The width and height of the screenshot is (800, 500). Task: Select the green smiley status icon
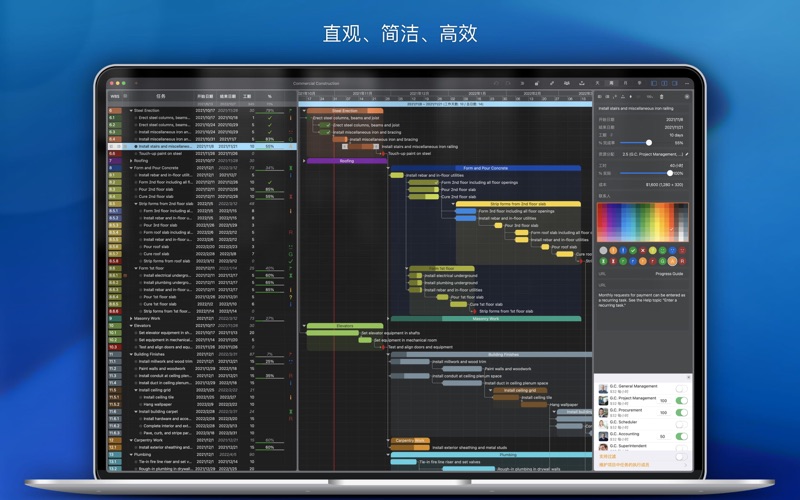point(662,251)
